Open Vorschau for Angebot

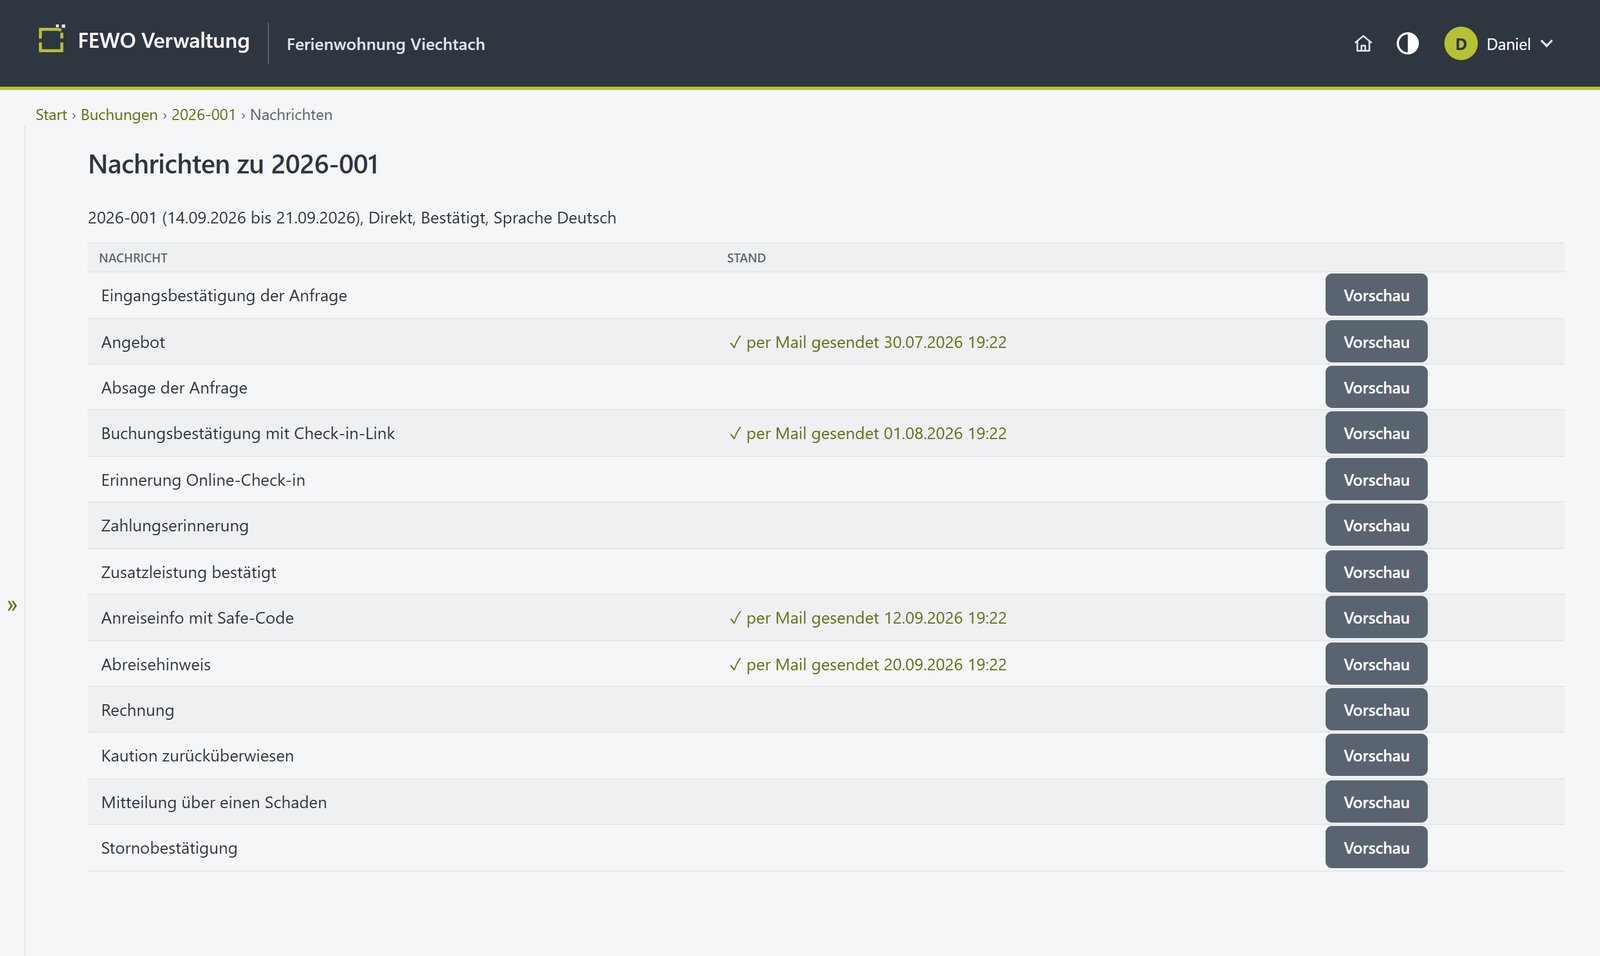[x=1376, y=342]
